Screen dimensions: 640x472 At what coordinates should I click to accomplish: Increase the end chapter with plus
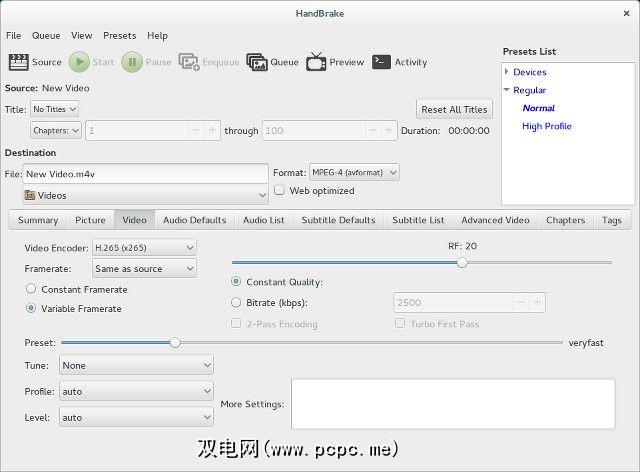point(389,131)
